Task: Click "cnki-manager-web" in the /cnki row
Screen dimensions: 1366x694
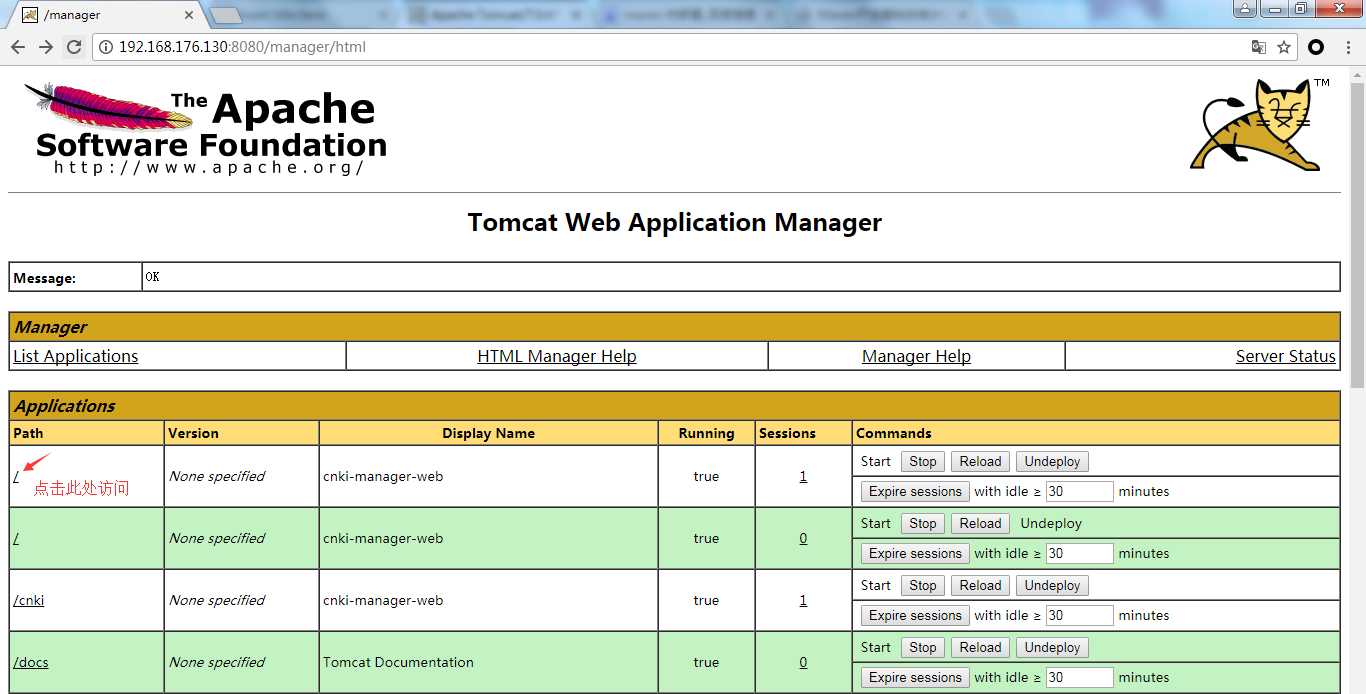Action: tap(383, 600)
